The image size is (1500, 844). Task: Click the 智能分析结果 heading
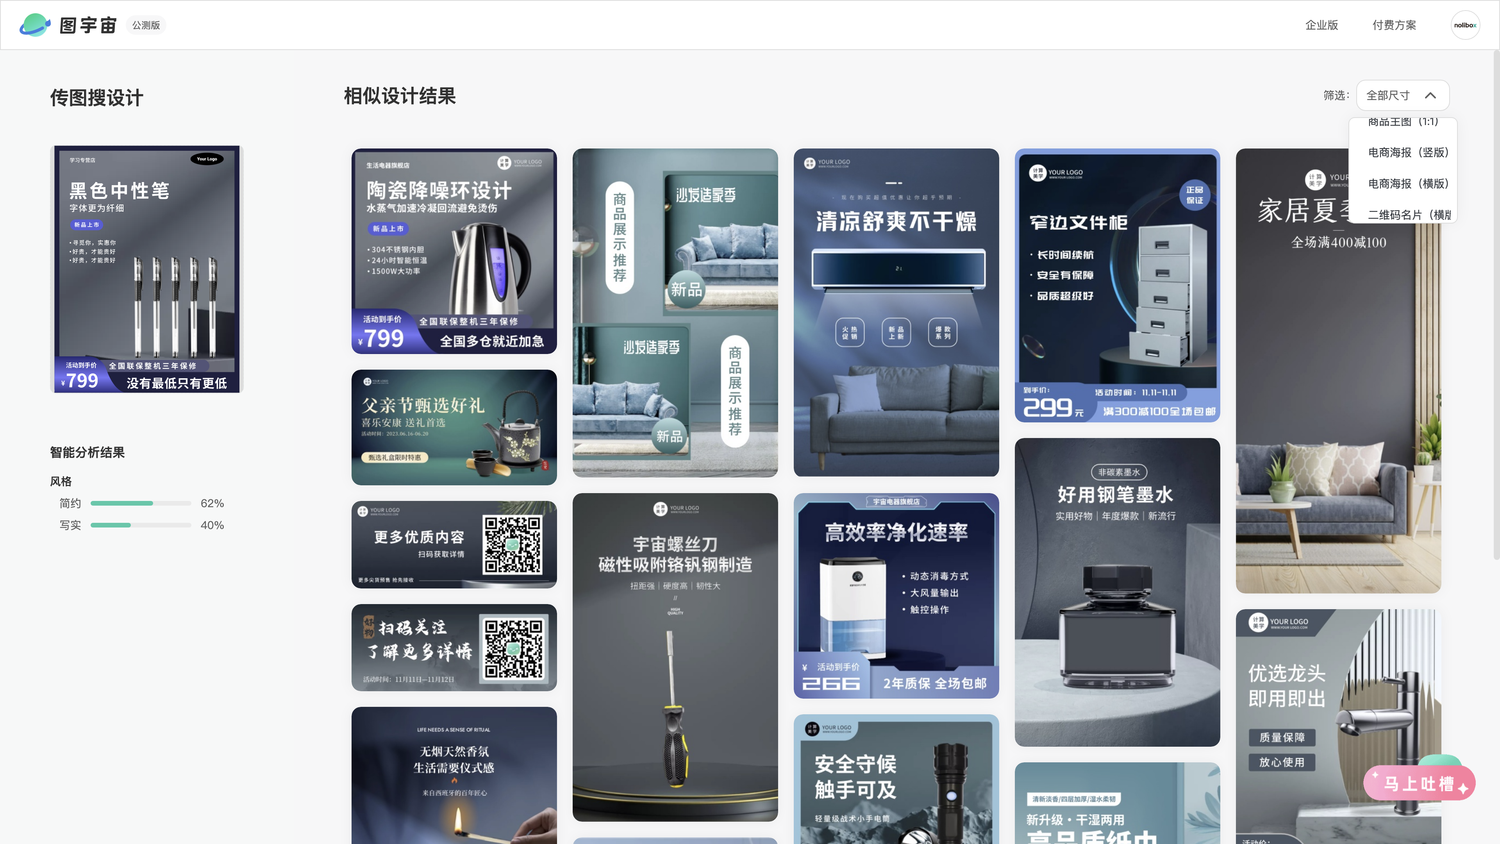pos(87,453)
